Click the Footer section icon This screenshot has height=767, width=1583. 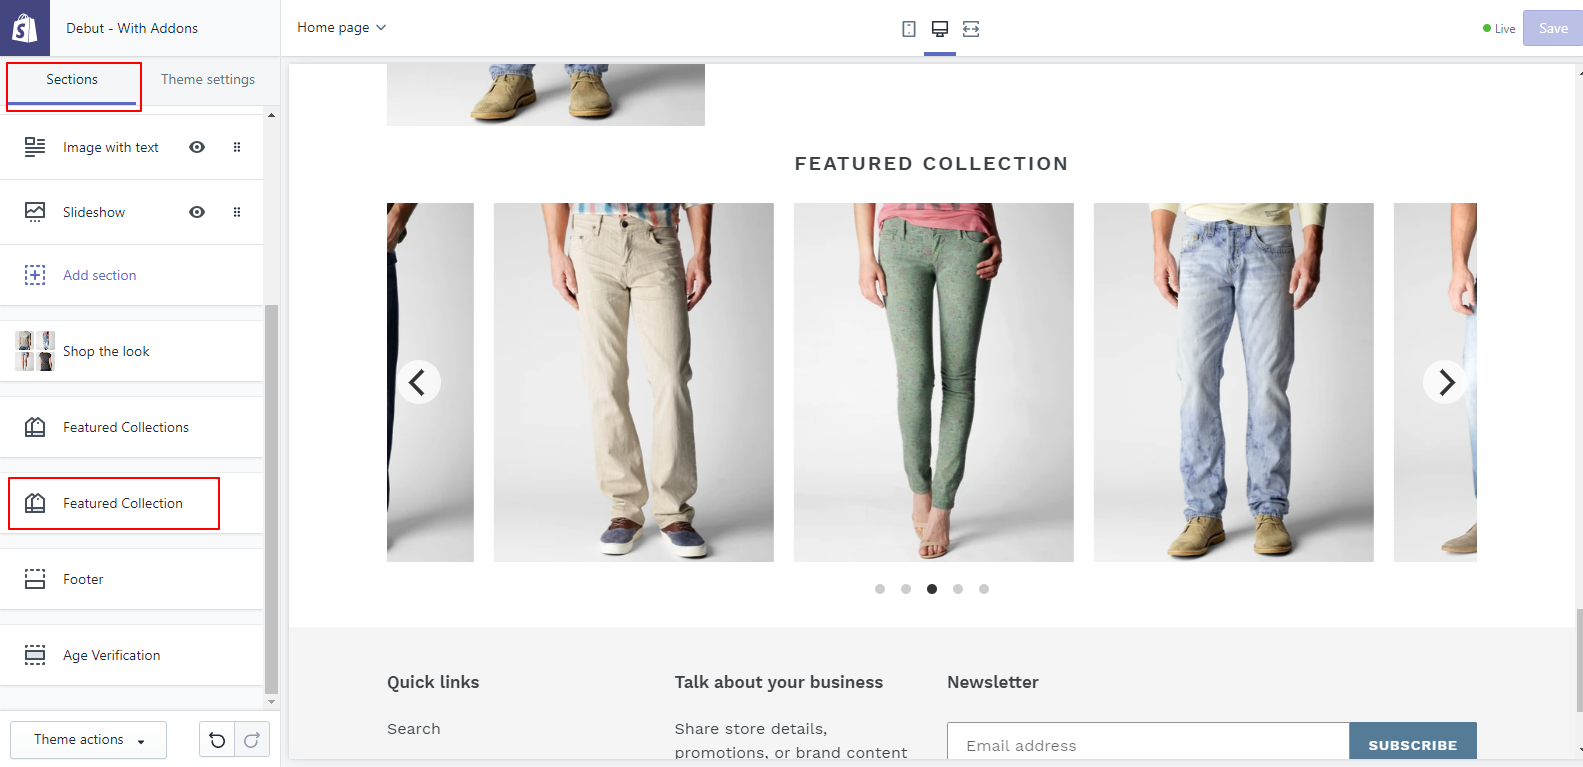35,579
